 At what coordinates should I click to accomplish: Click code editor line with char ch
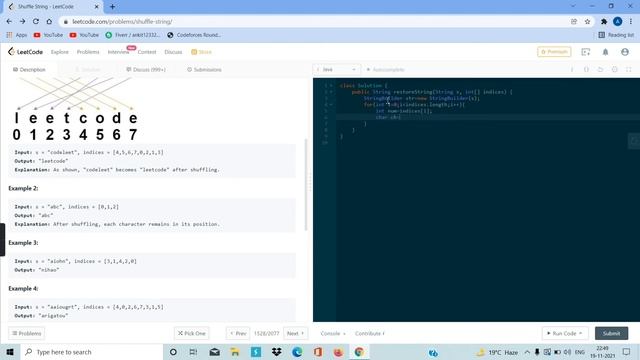click(488, 117)
